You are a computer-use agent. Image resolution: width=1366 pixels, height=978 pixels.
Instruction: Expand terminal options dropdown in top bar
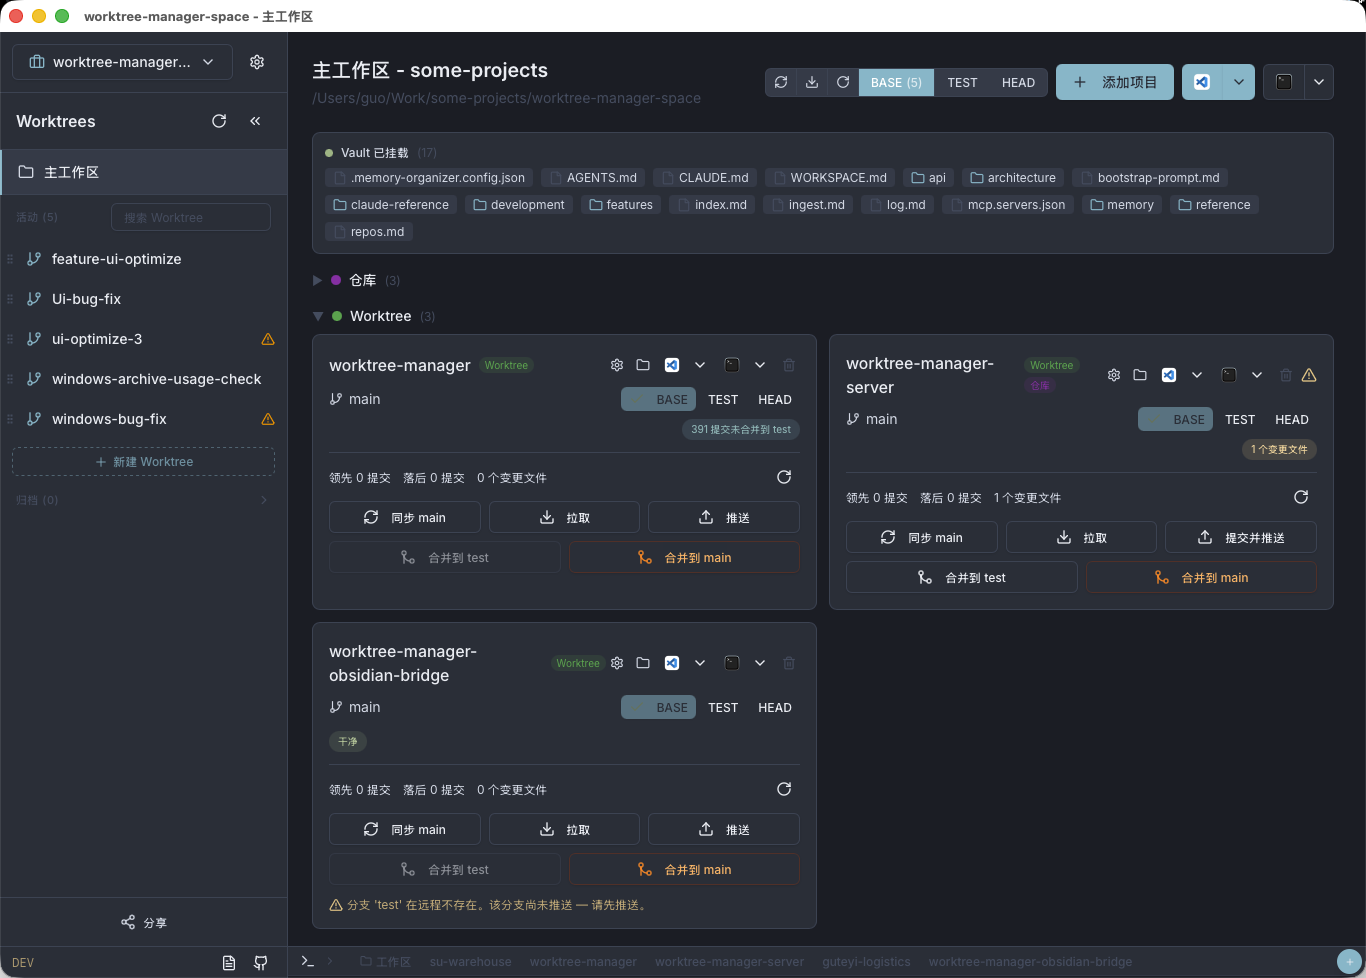coord(1319,82)
